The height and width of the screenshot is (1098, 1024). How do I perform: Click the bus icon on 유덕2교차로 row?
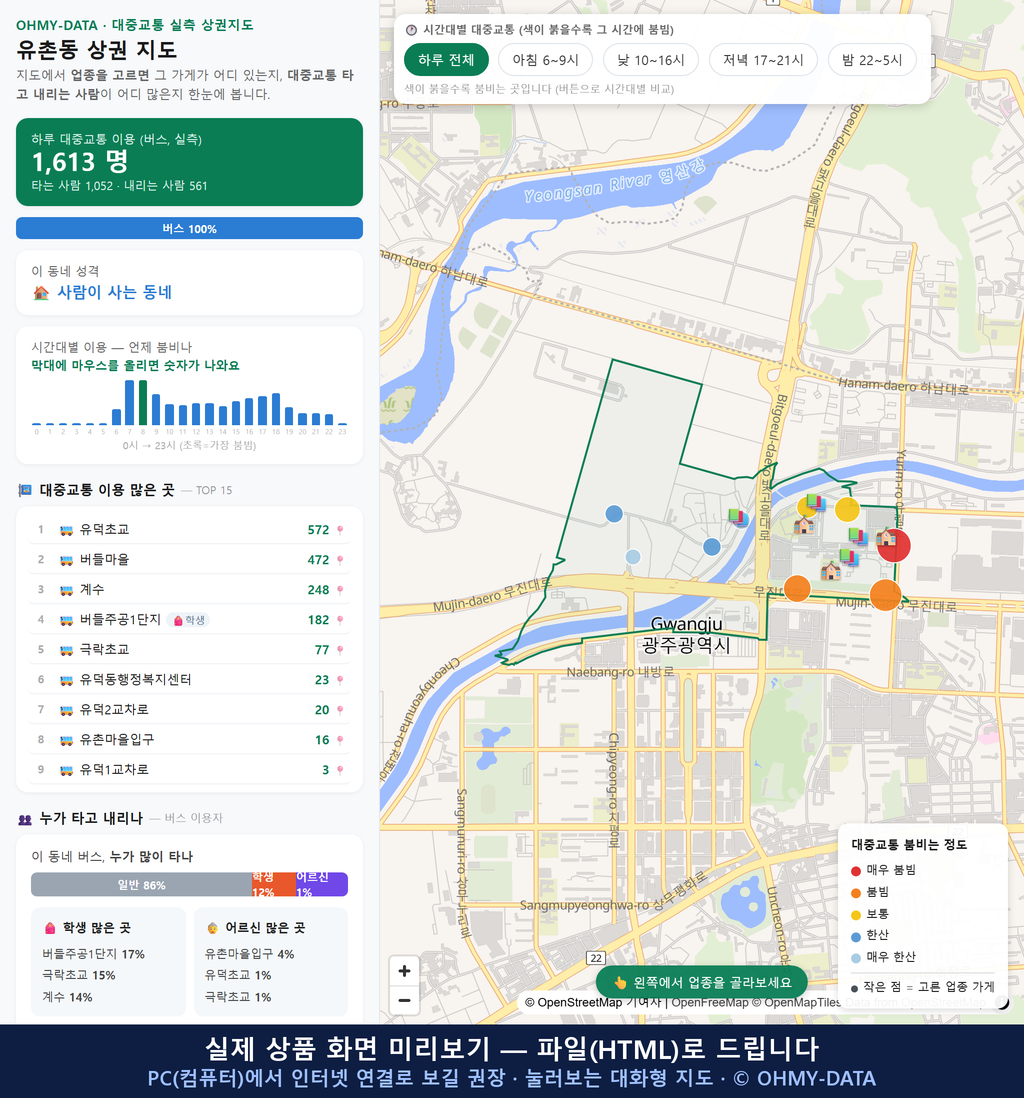tap(67, 710)
